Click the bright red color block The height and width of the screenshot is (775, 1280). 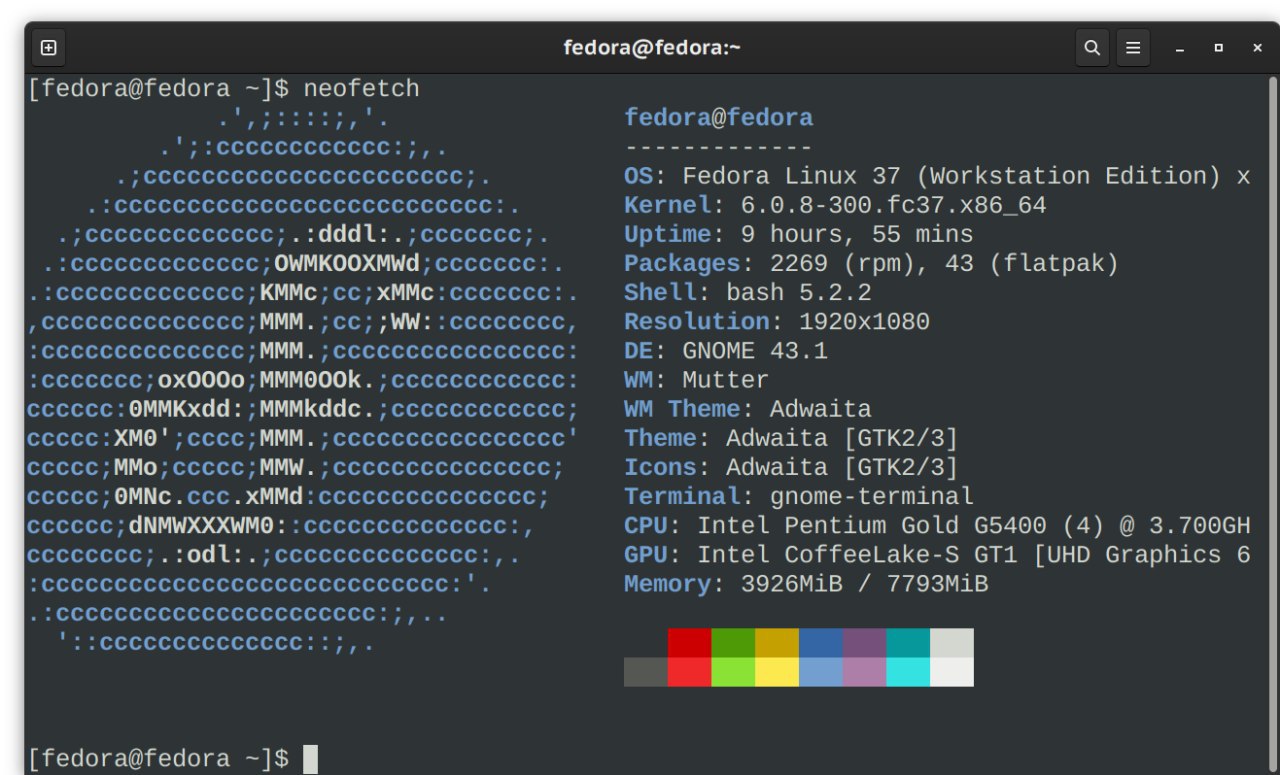689,672
